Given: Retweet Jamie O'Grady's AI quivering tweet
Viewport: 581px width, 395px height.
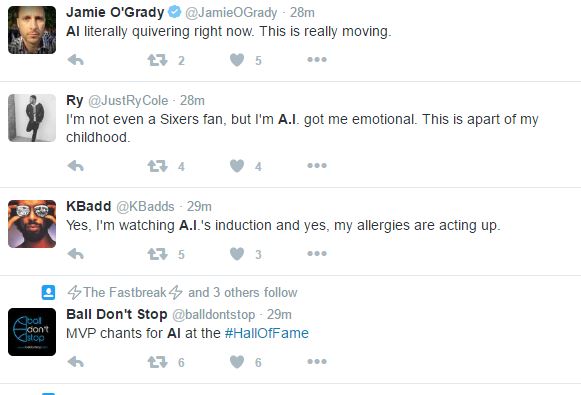Looking at the screenshot, I should tap(157, 60).
